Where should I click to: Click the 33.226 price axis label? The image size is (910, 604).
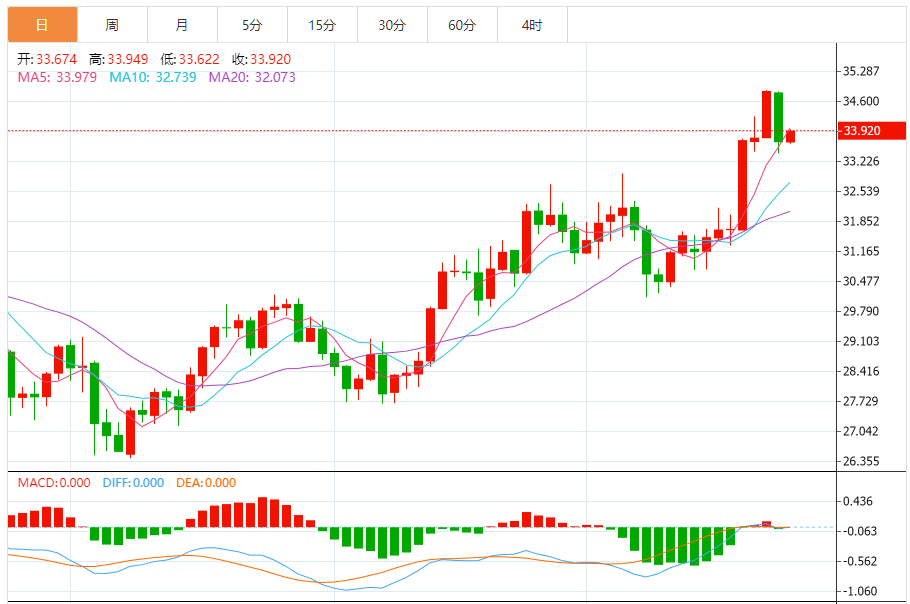861,161
